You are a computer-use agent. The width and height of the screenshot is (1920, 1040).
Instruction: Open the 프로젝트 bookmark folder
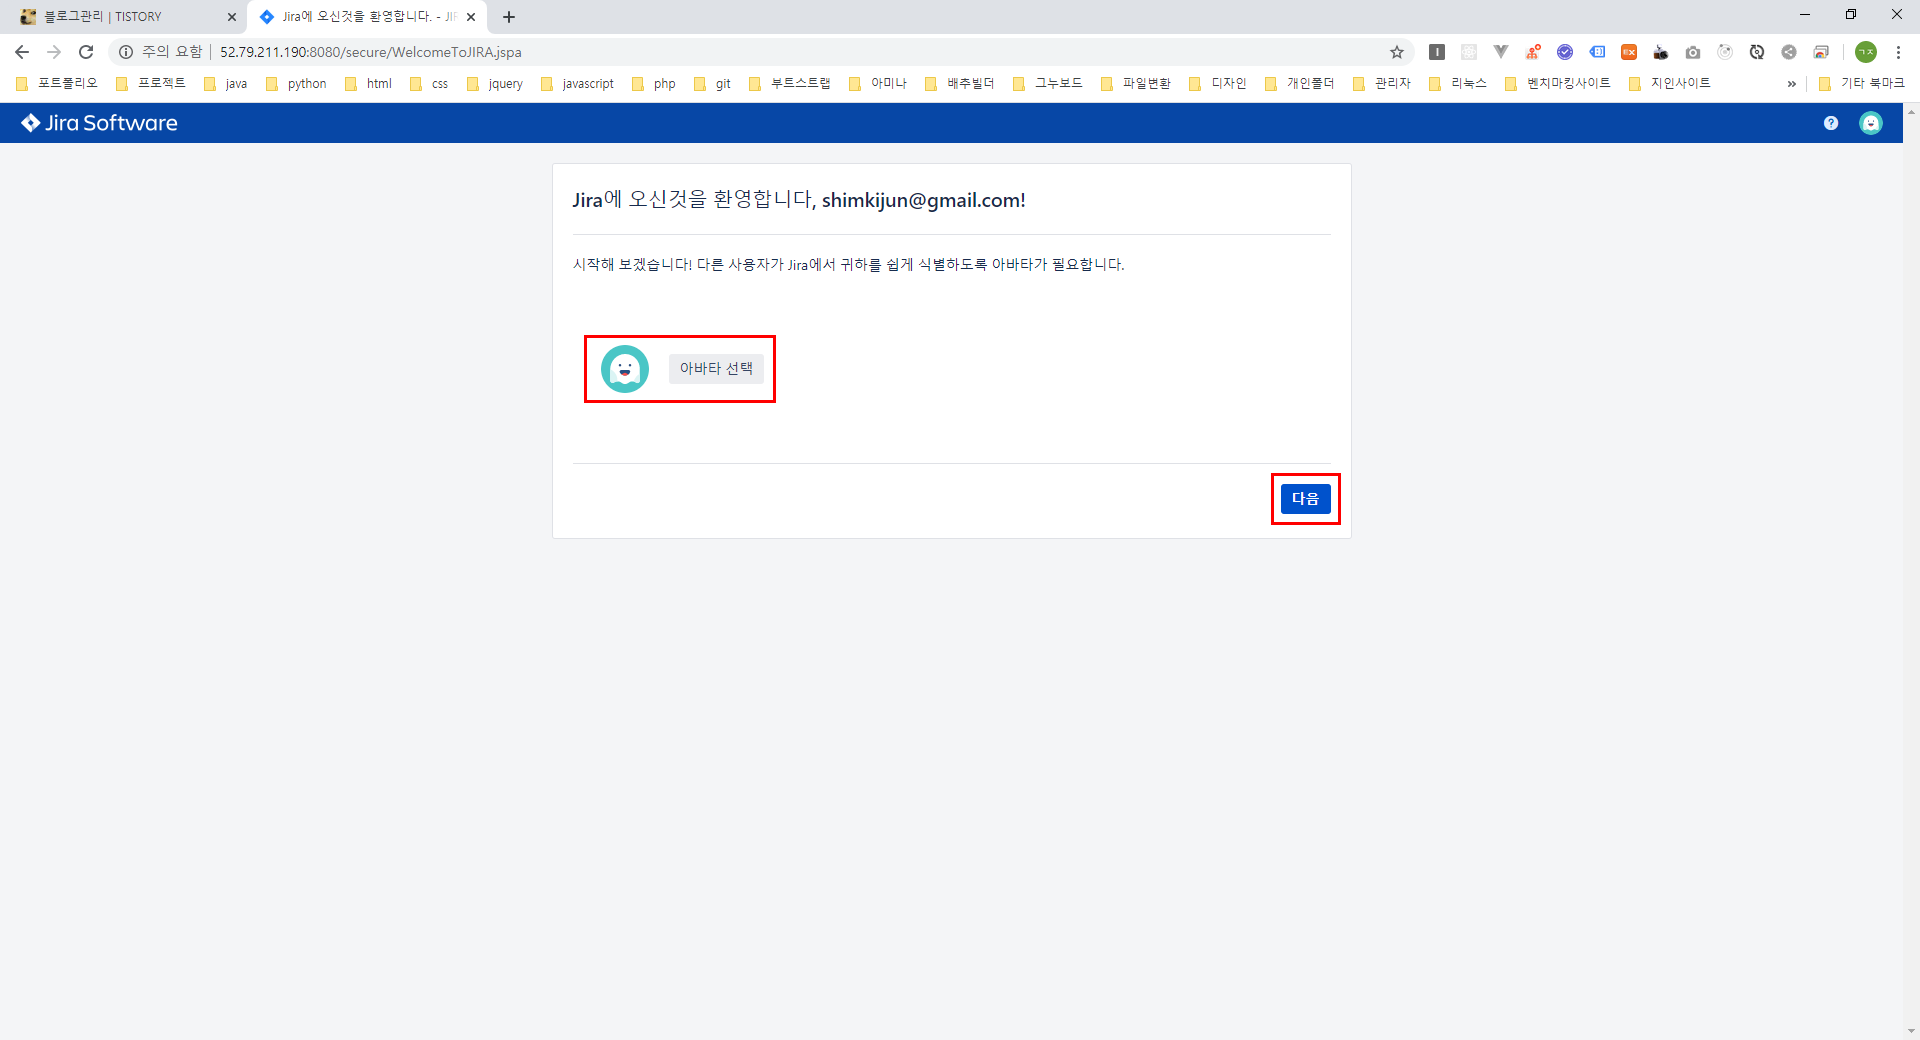click(152, 84)
